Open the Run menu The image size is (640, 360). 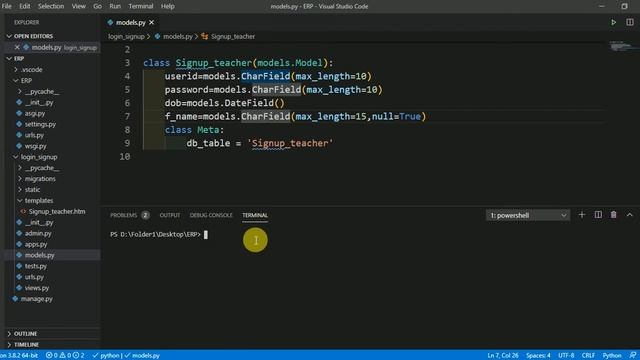tap(115, 6)
